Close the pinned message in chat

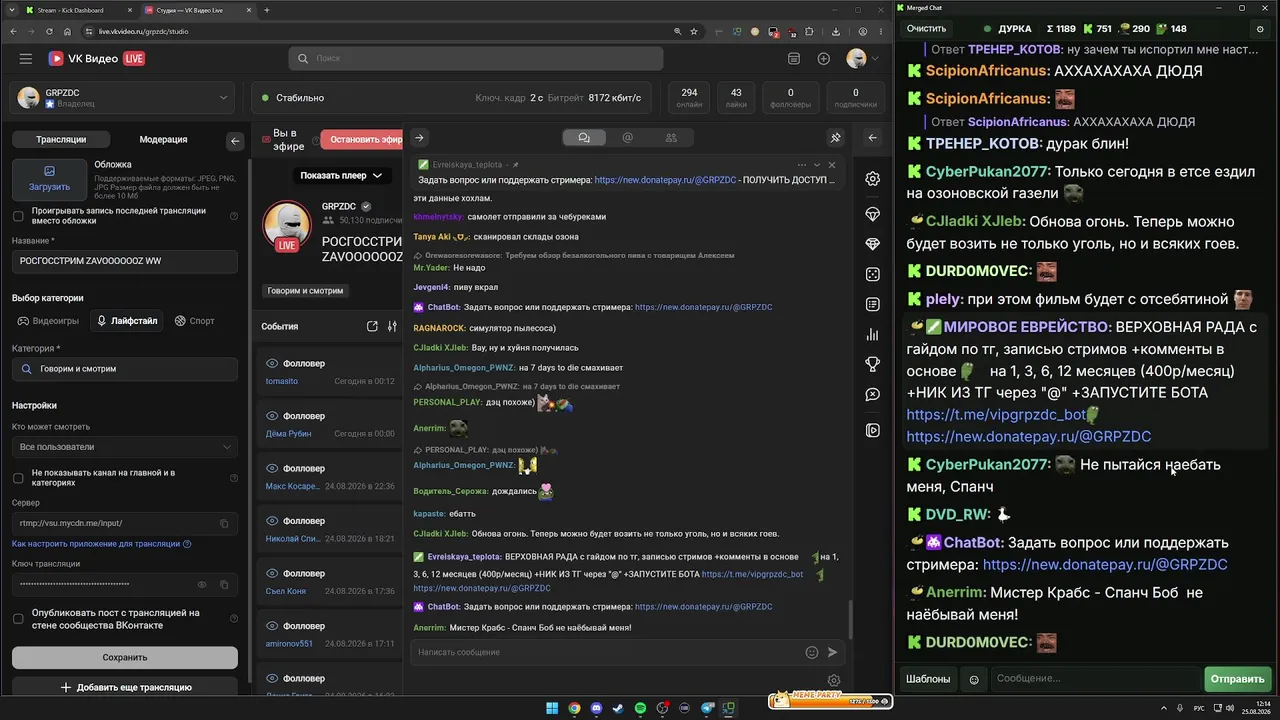point(831,165)
